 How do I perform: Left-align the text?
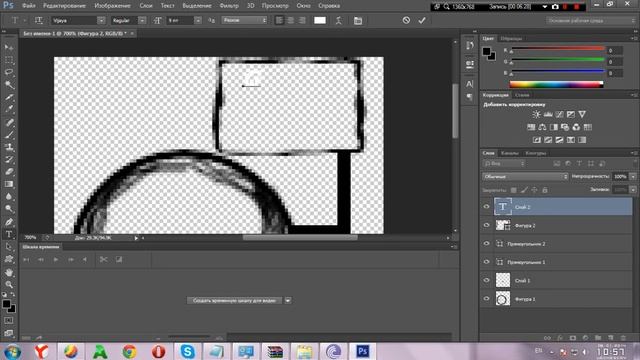tap(280, 20)
